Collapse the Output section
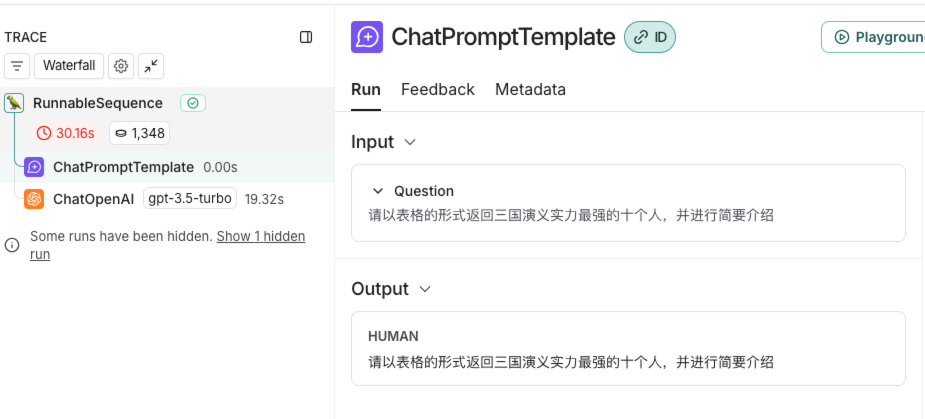 424,289
